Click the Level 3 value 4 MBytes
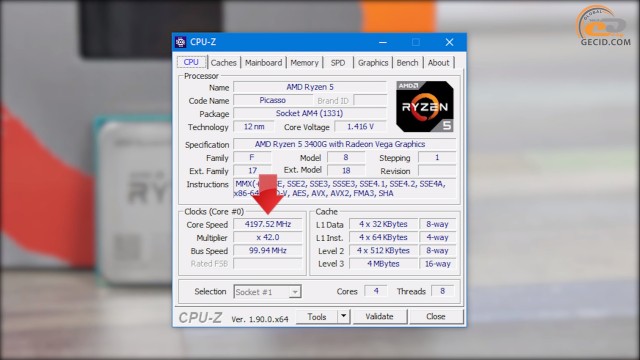640x360 pixels. (x=383, y=264)
